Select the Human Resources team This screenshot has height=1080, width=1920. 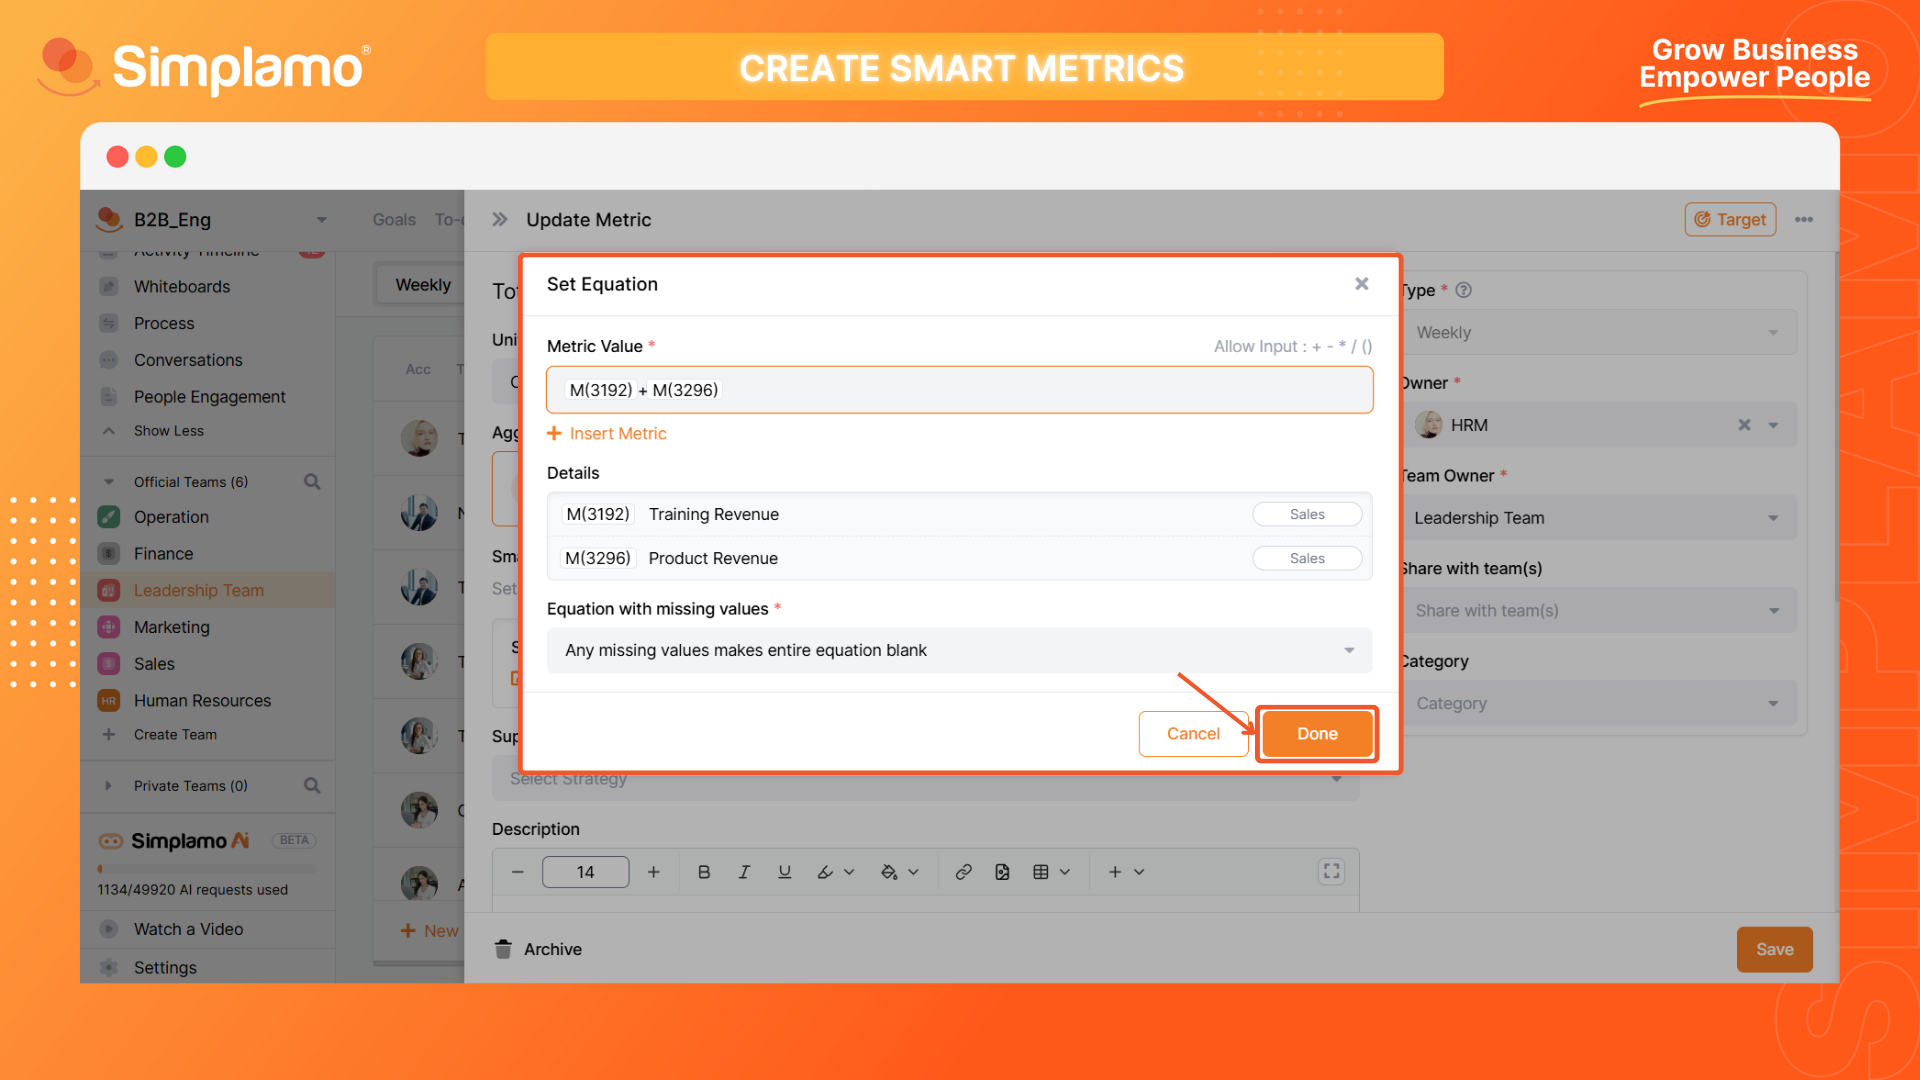pyautogui.click(x=202, y=700)
